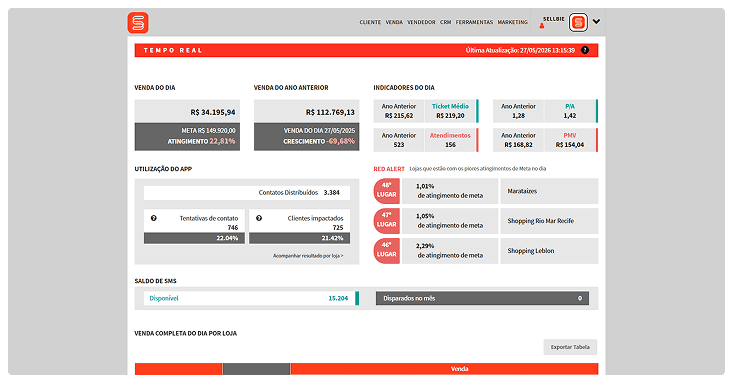
Task: Click the Disponível SMS balance 15.204
Action: (x=251, y=298)
